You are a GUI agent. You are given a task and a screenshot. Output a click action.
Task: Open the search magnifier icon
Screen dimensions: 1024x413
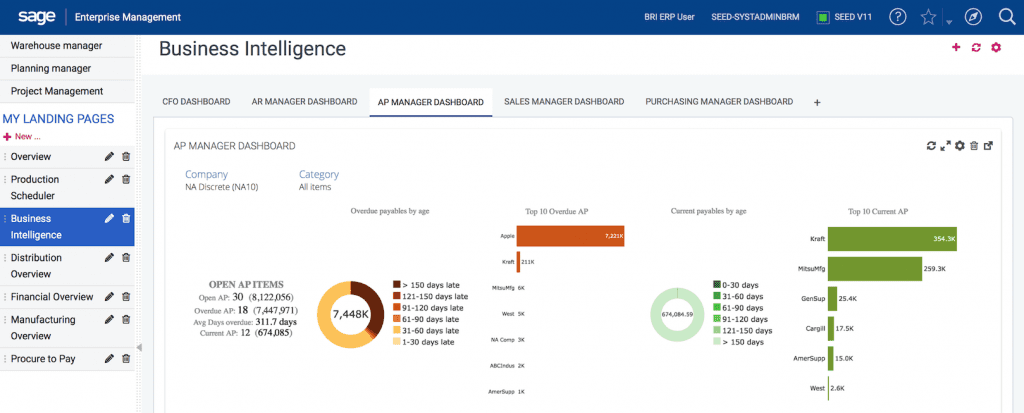1007,17
